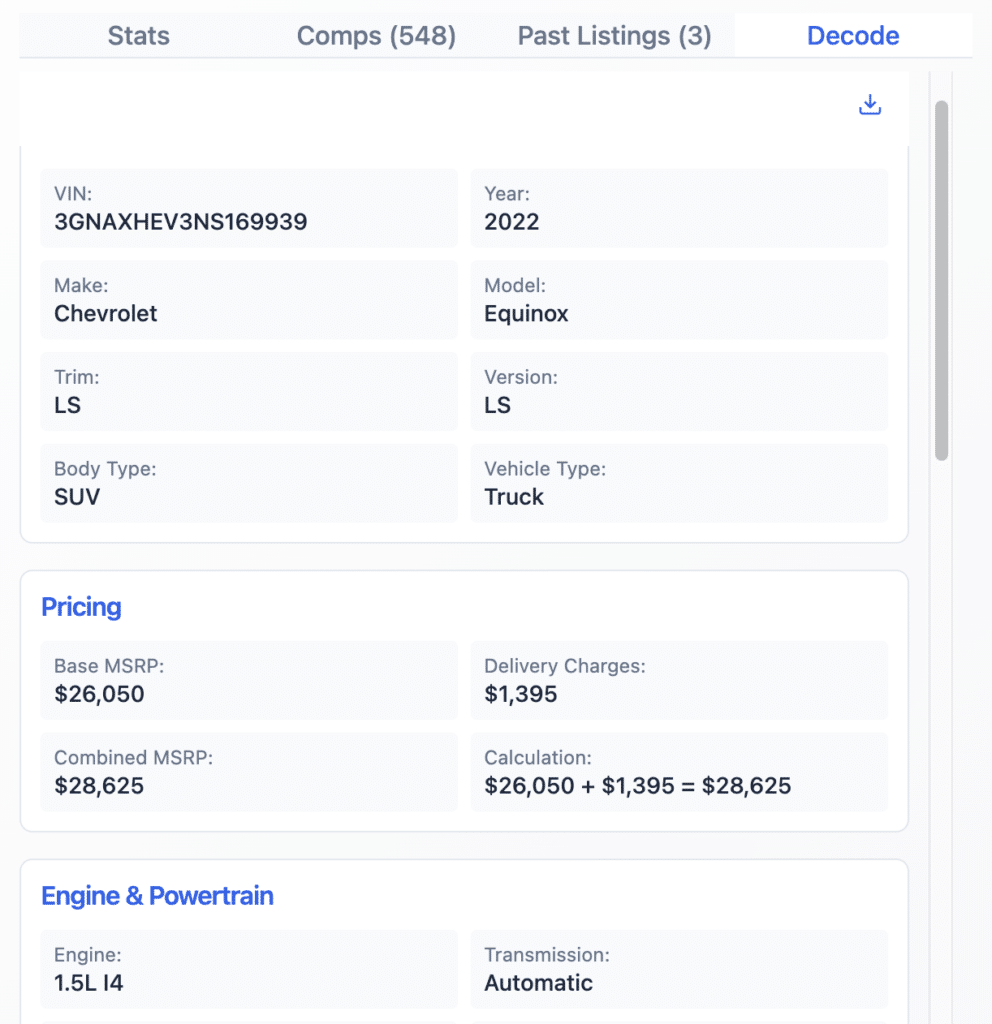The height and width of the screenshot is (1024, 992).
Task: Switch to the Stats tab
Action: 138,35
